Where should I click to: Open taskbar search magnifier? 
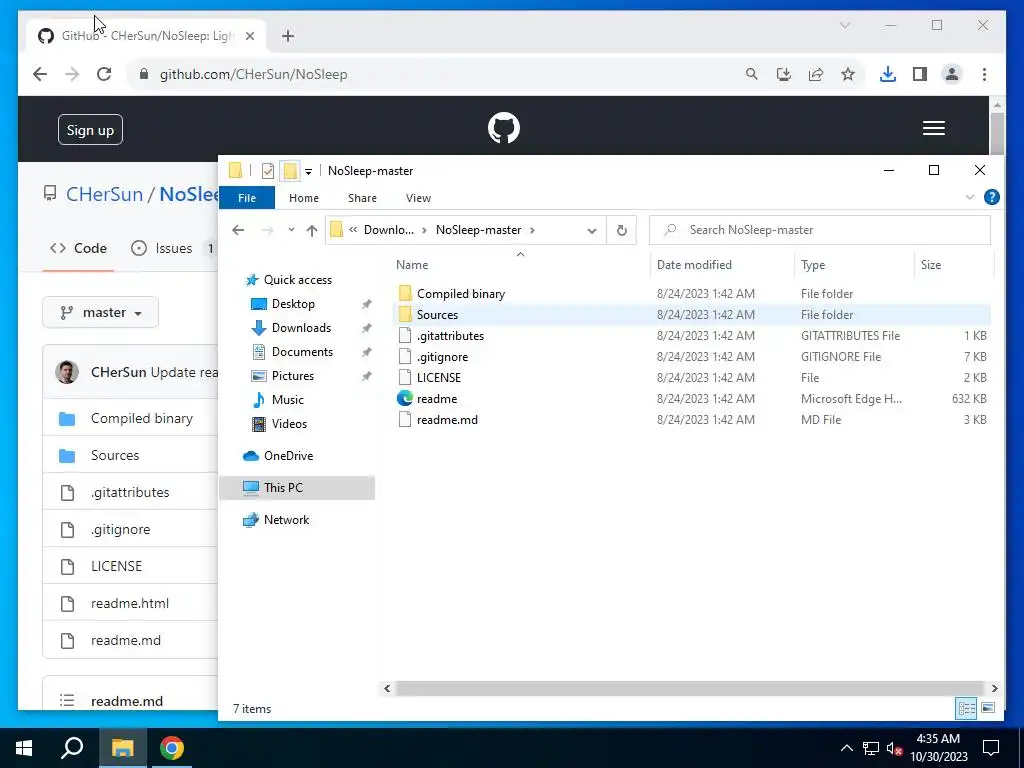(x=72, y=748)
